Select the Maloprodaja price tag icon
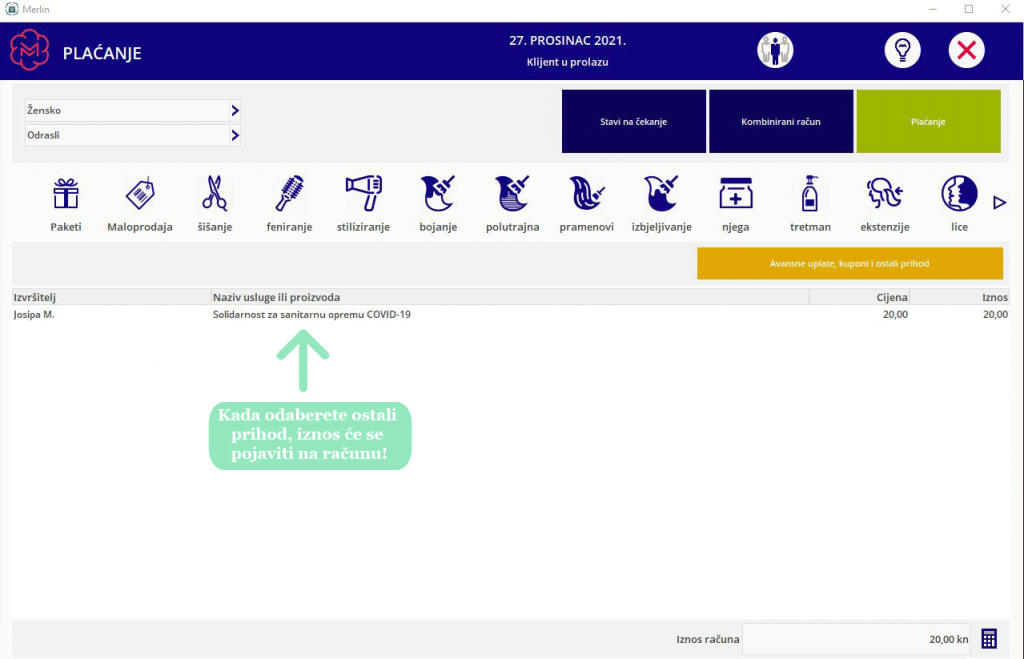This screenshot has width=1024, height=659. coord(140,194)
